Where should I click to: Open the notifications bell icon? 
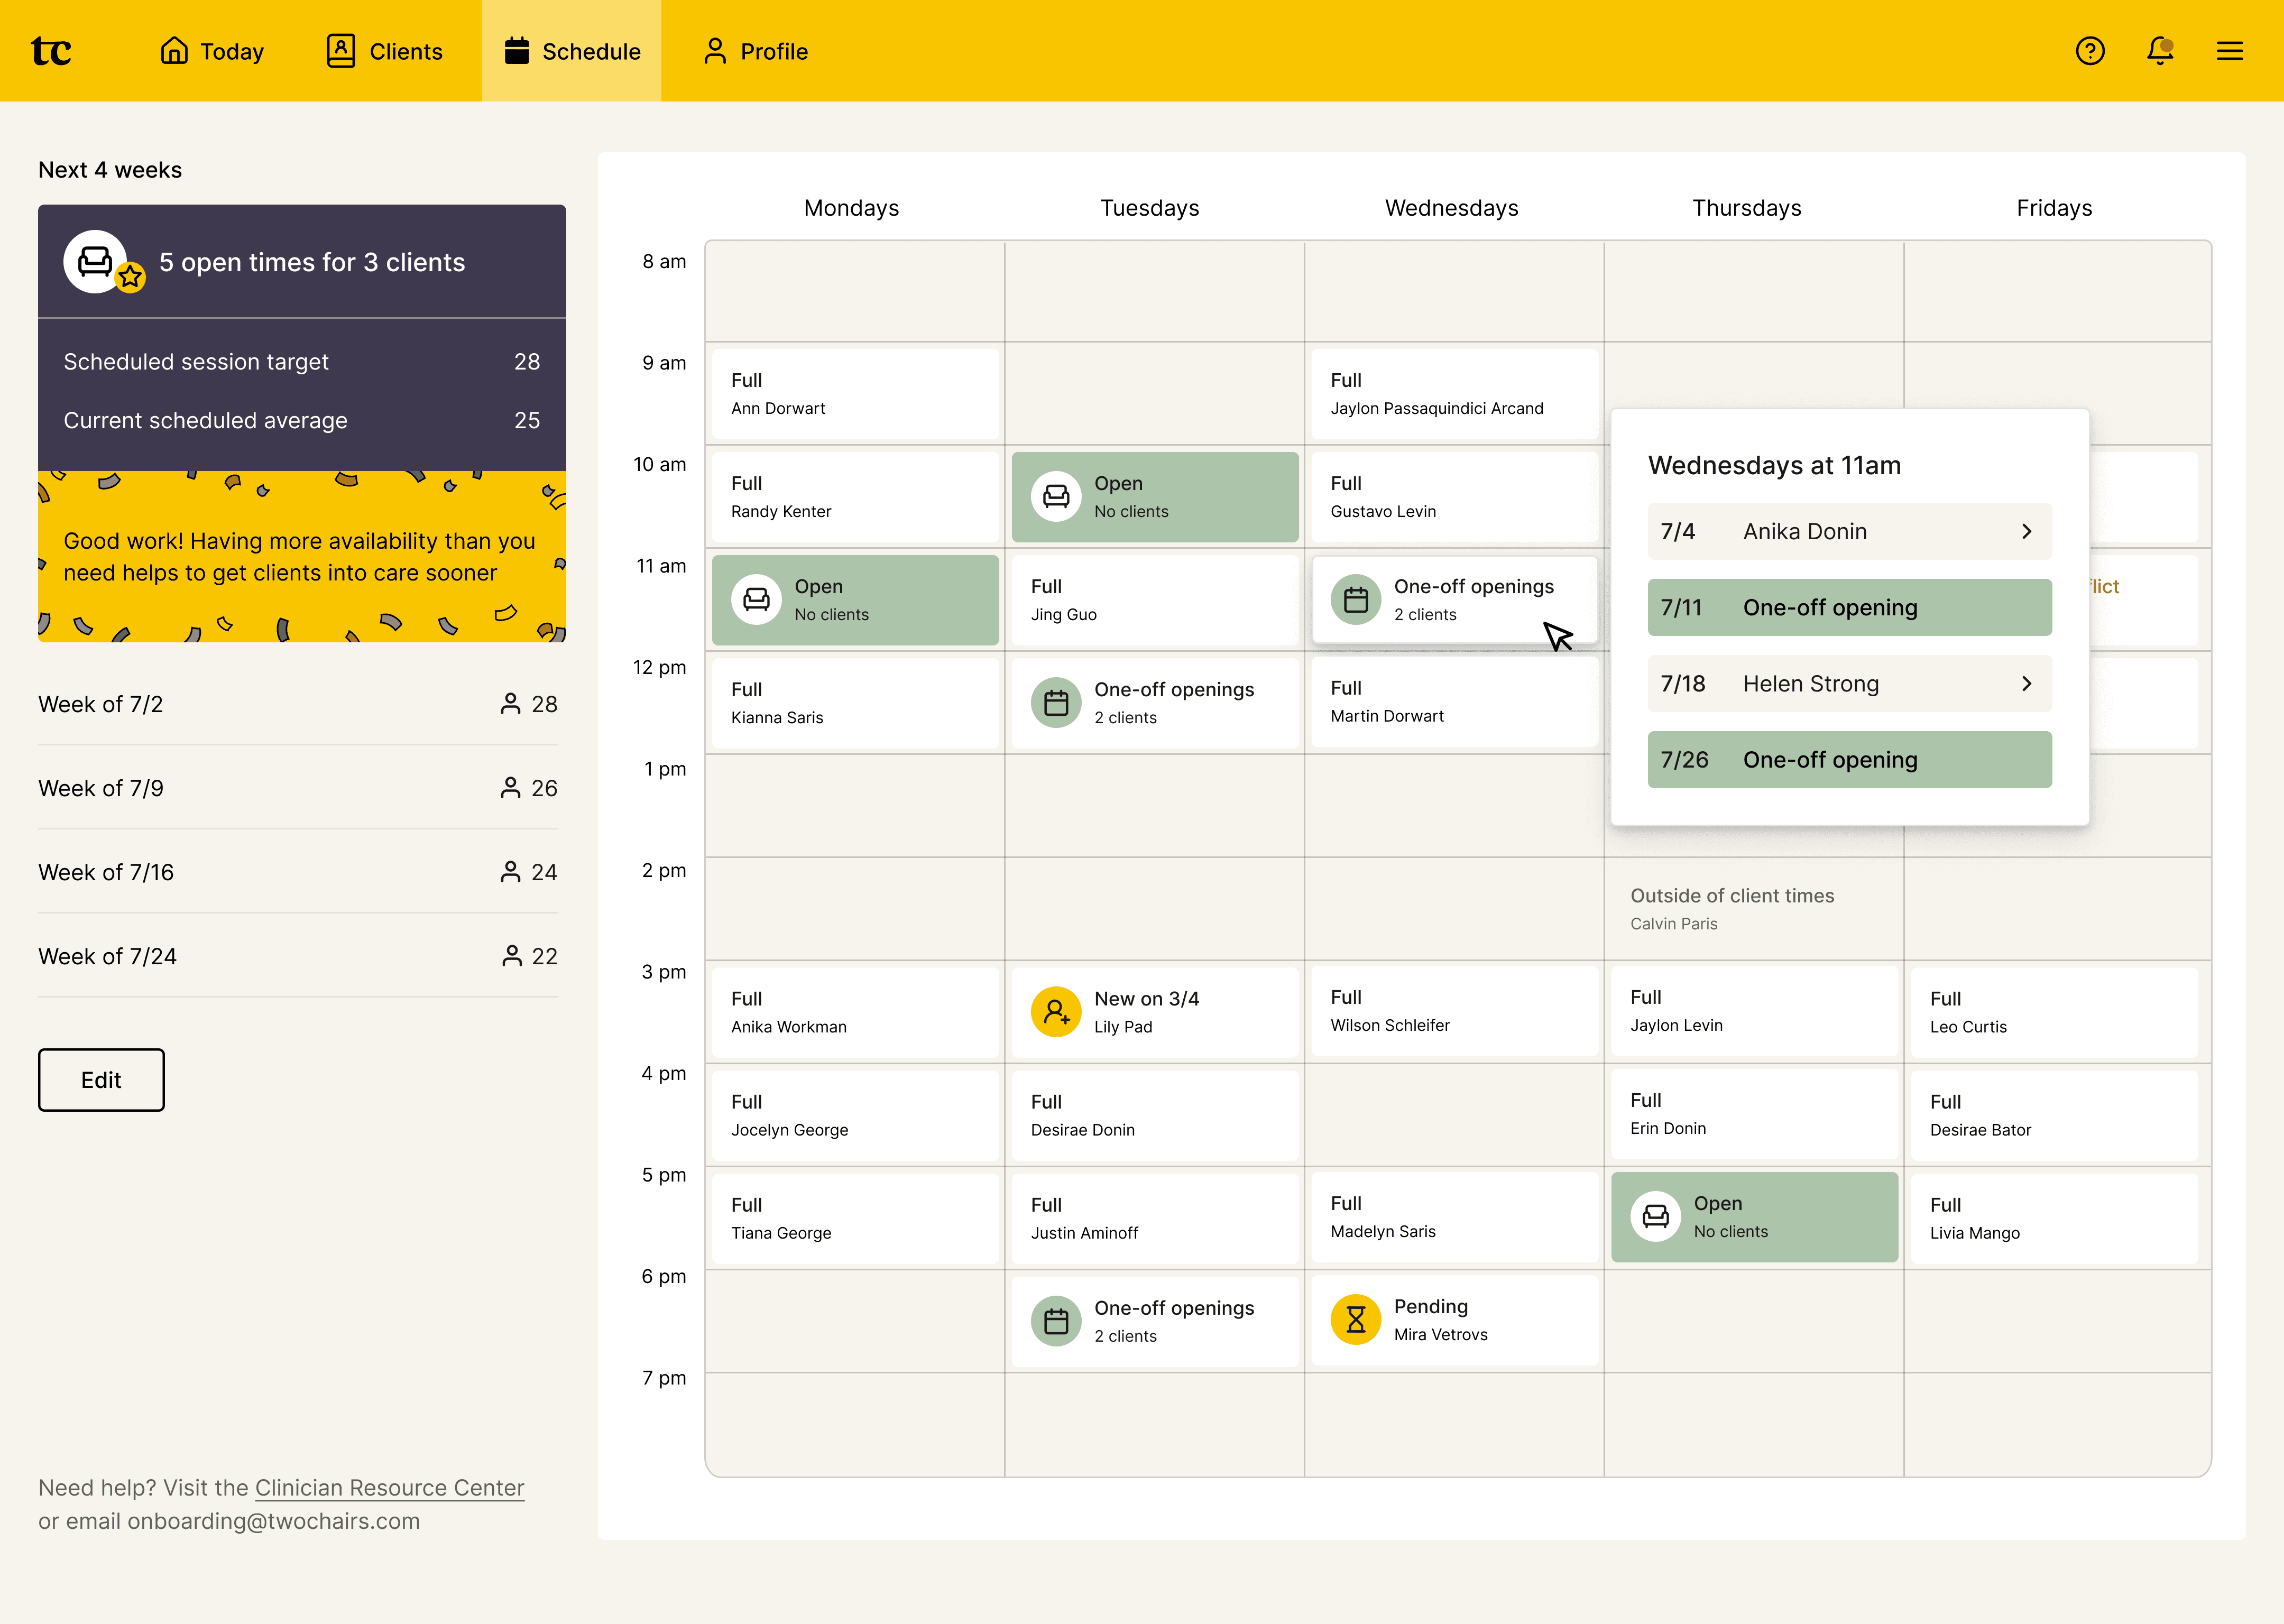pos(2160,51)
